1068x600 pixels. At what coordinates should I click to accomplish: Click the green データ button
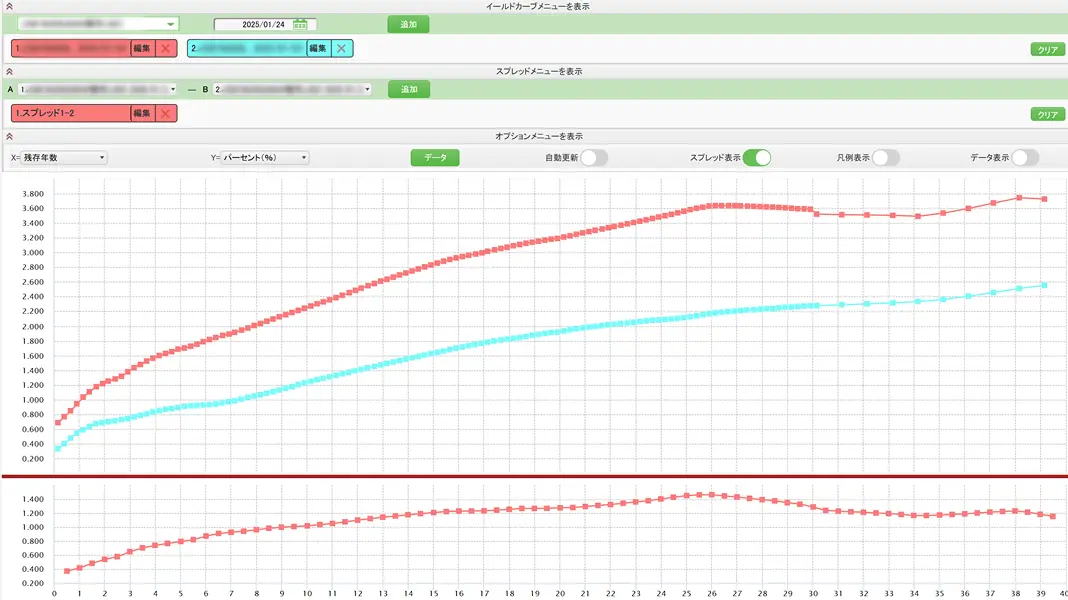pyautogui.click(x=435, y=157)
